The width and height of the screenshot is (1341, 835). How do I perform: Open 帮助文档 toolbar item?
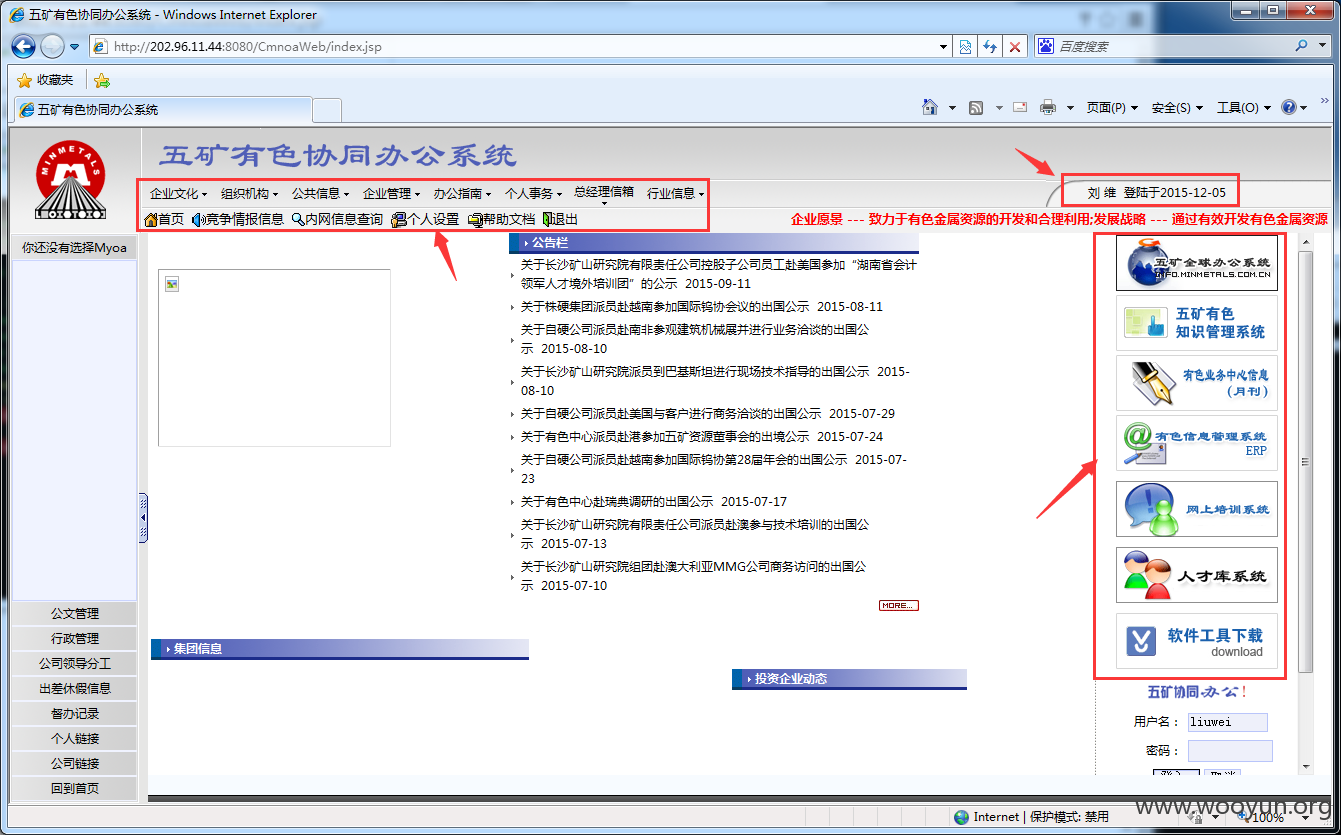click(502, 219)
